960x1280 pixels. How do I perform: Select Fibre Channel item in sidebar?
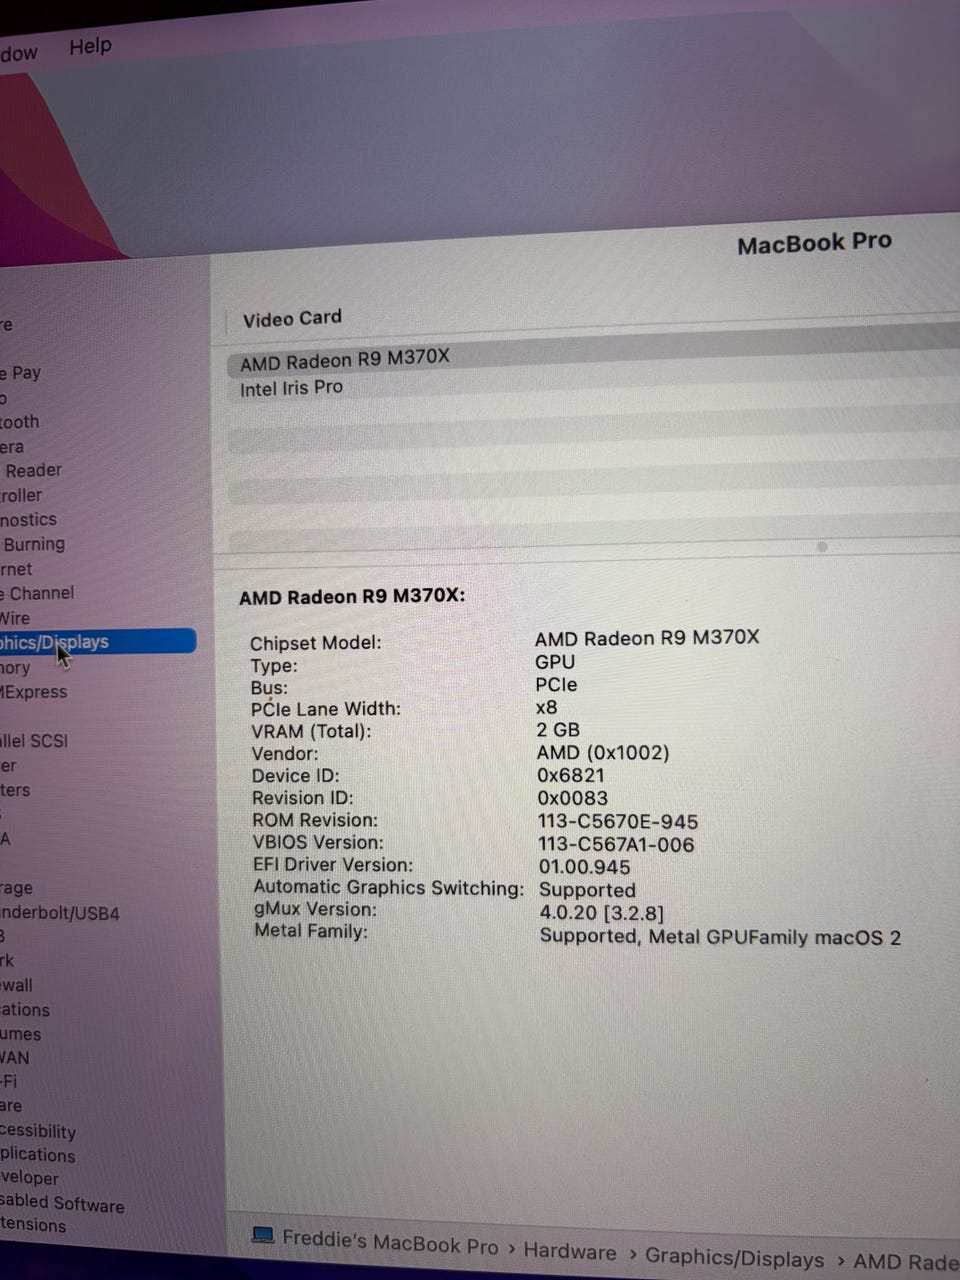pyautogui.click(x=37, y=593)
